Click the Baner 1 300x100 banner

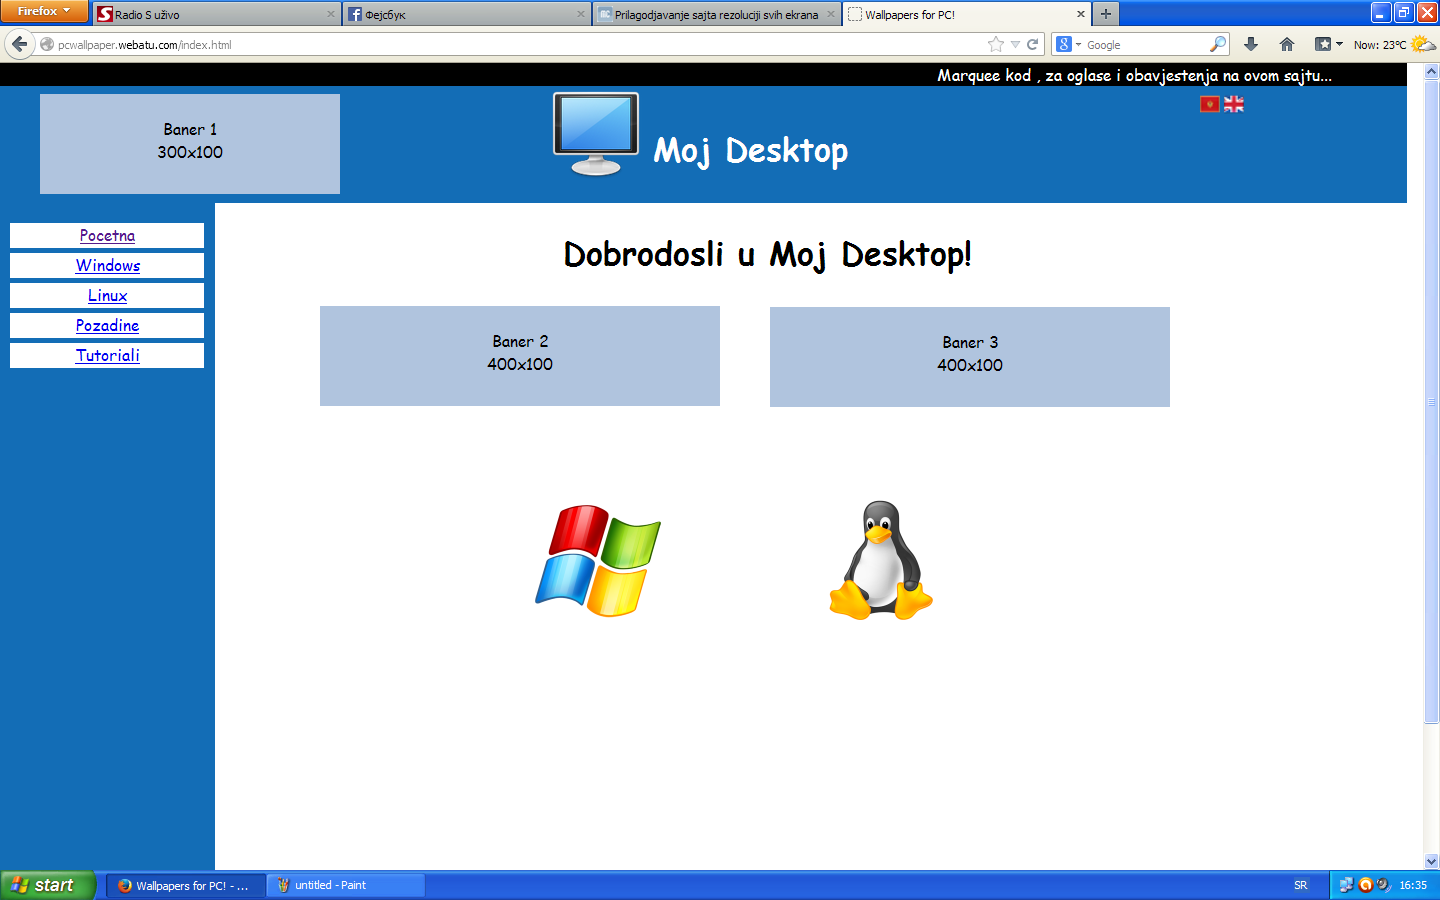click(x=190, y=144)
